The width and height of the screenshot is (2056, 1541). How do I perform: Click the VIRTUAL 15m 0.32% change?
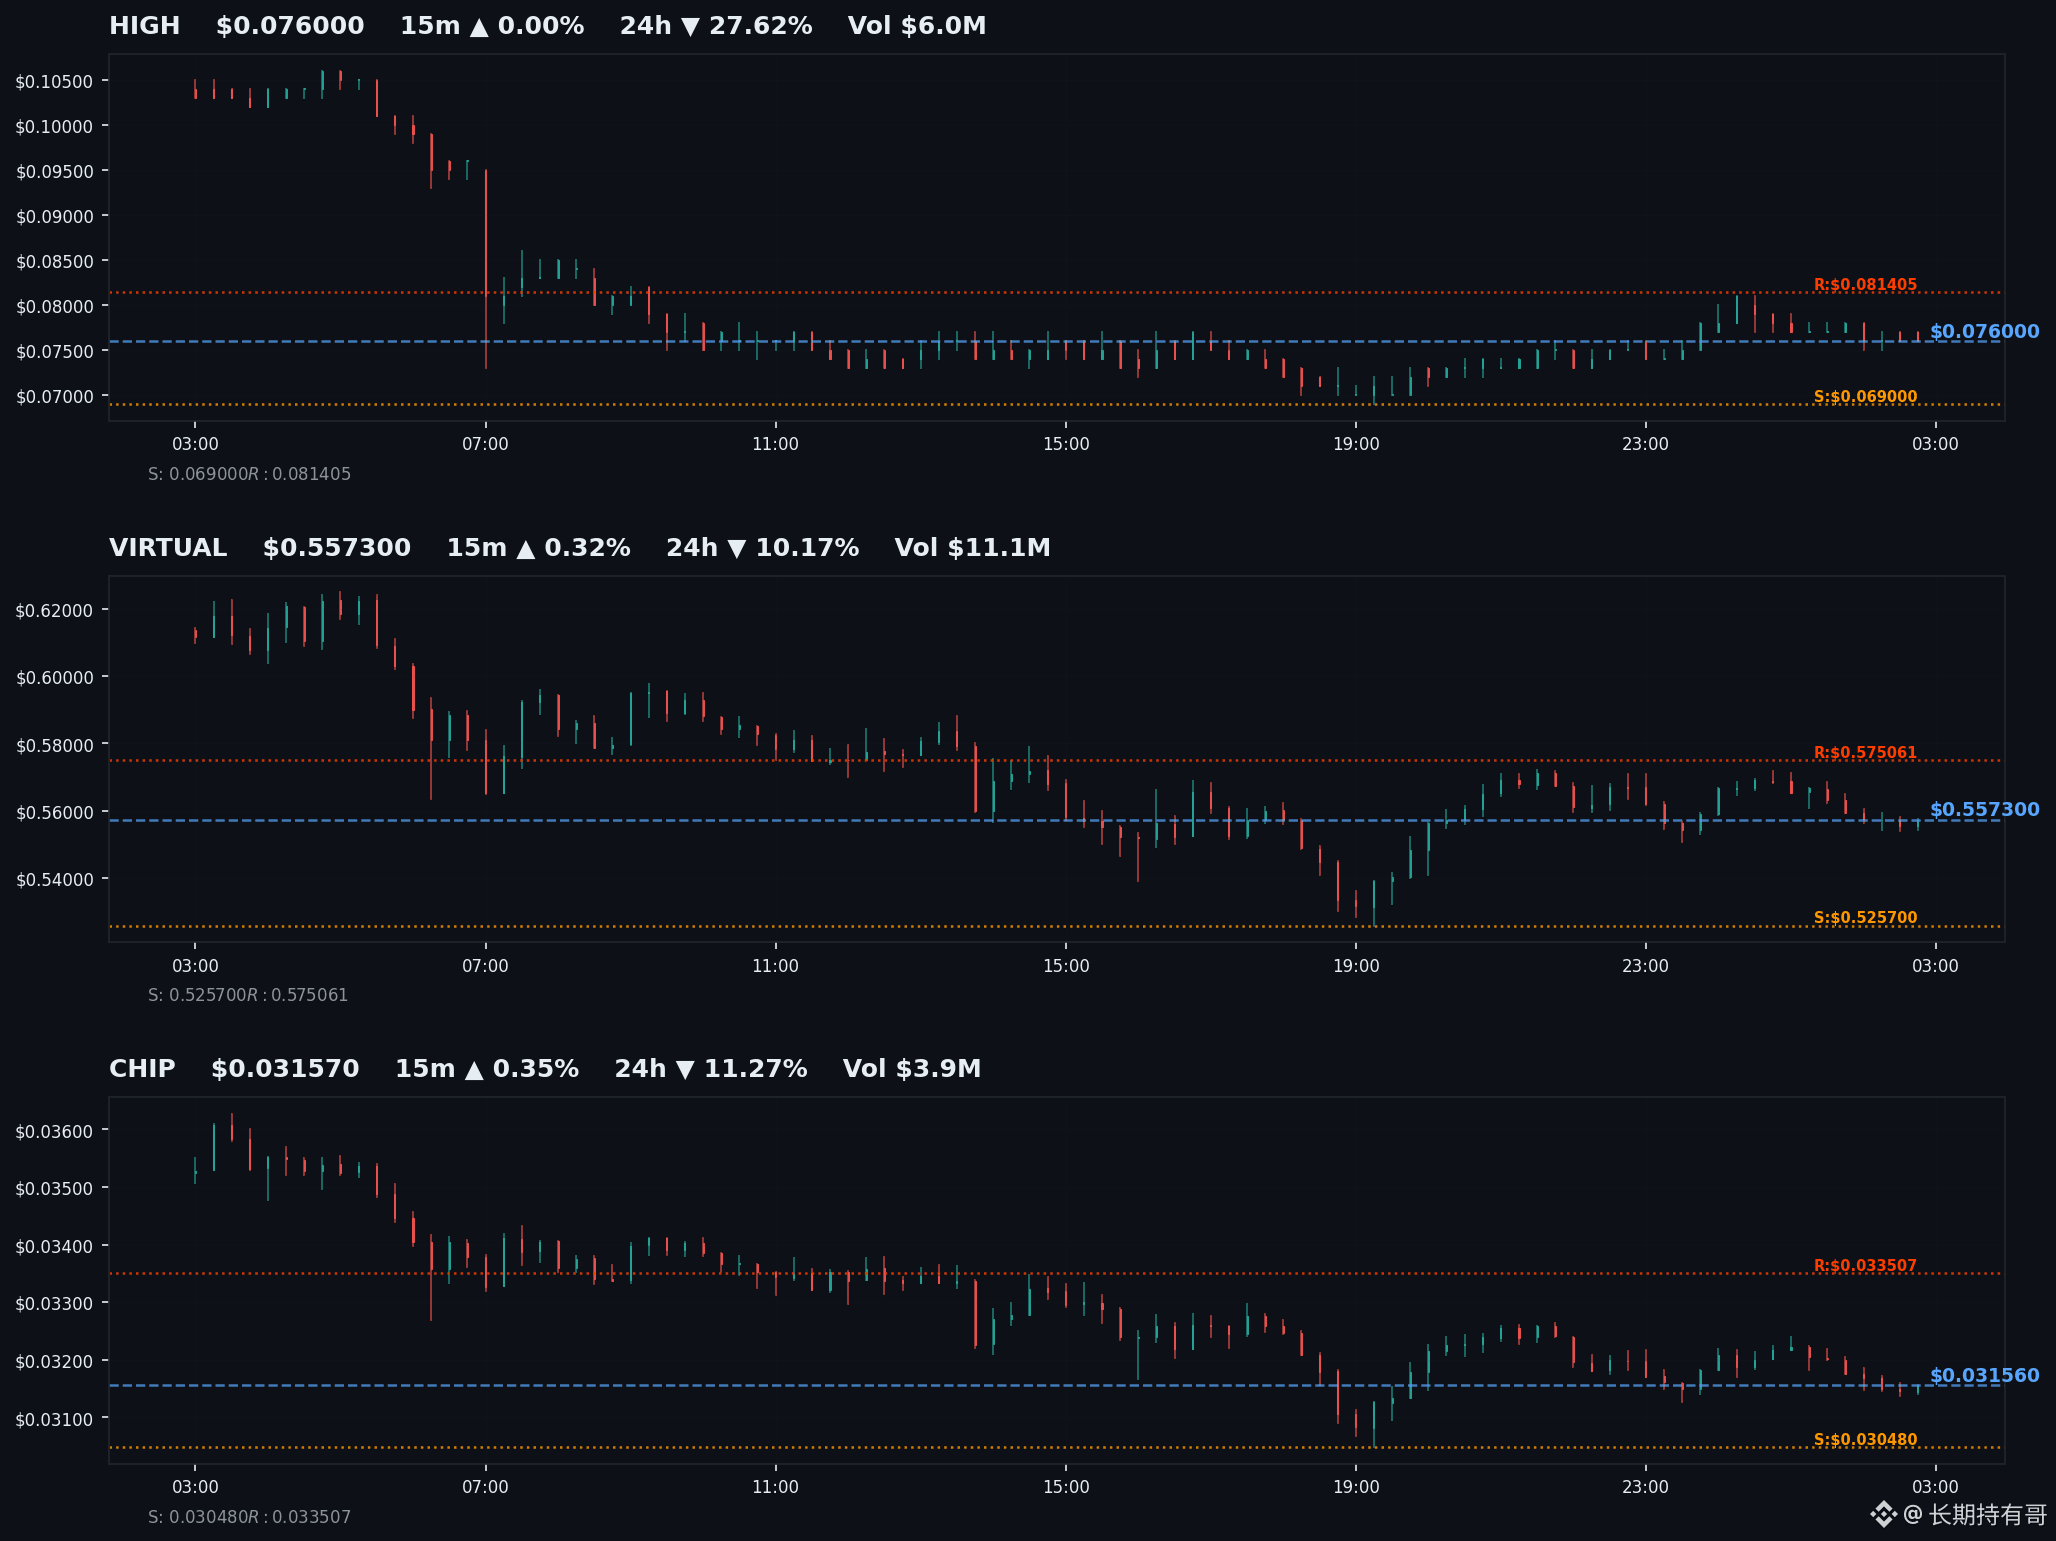tap(538, 548)
